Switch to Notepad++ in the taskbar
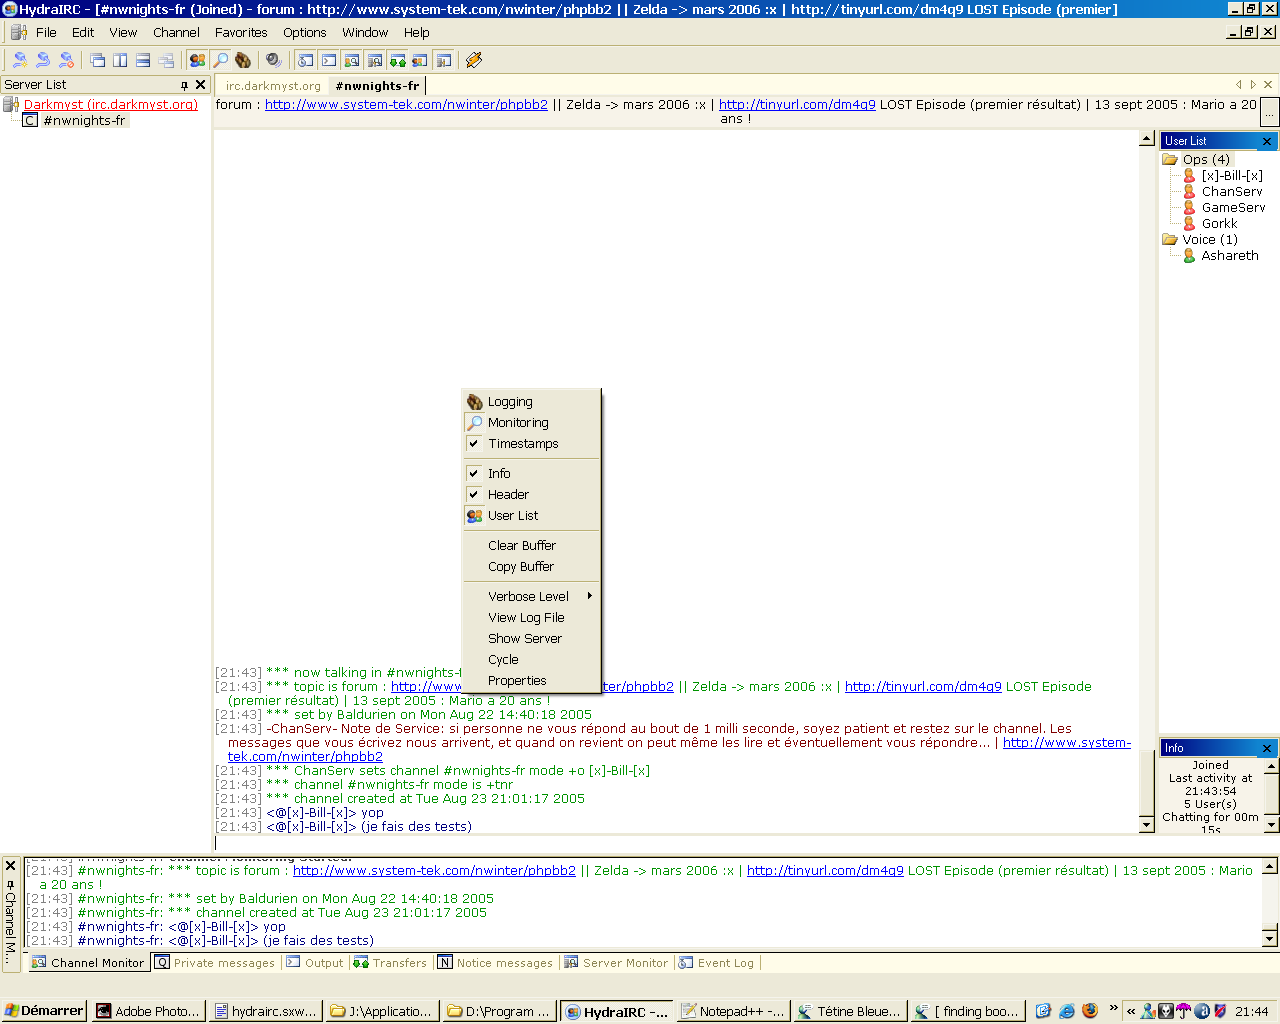The width and height of the screenshot is (1280, 1024). [733, 1011]
